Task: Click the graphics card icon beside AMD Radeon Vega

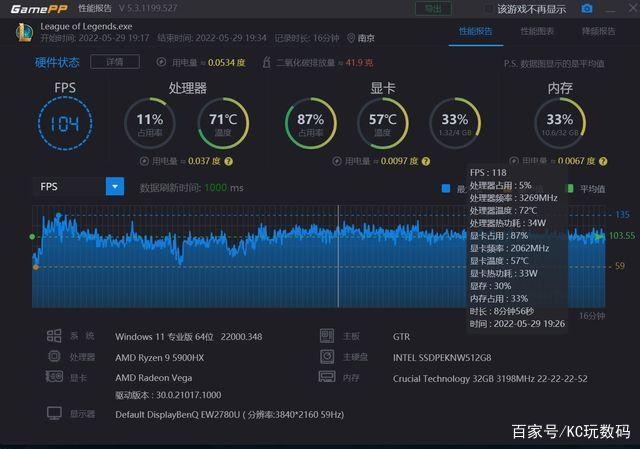Action: (54, 376)
